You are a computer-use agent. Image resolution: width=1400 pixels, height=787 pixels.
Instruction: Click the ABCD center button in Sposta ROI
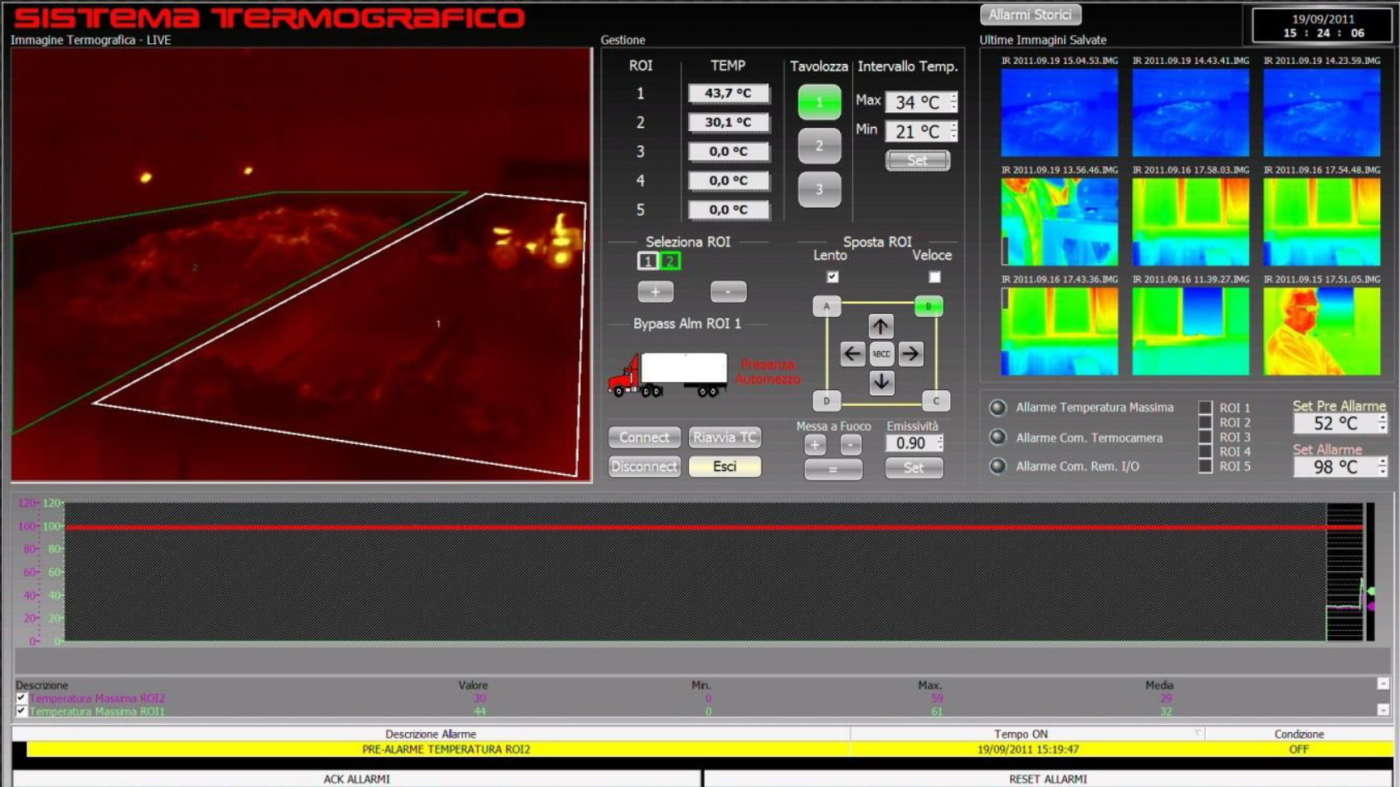tap(881, 354)
